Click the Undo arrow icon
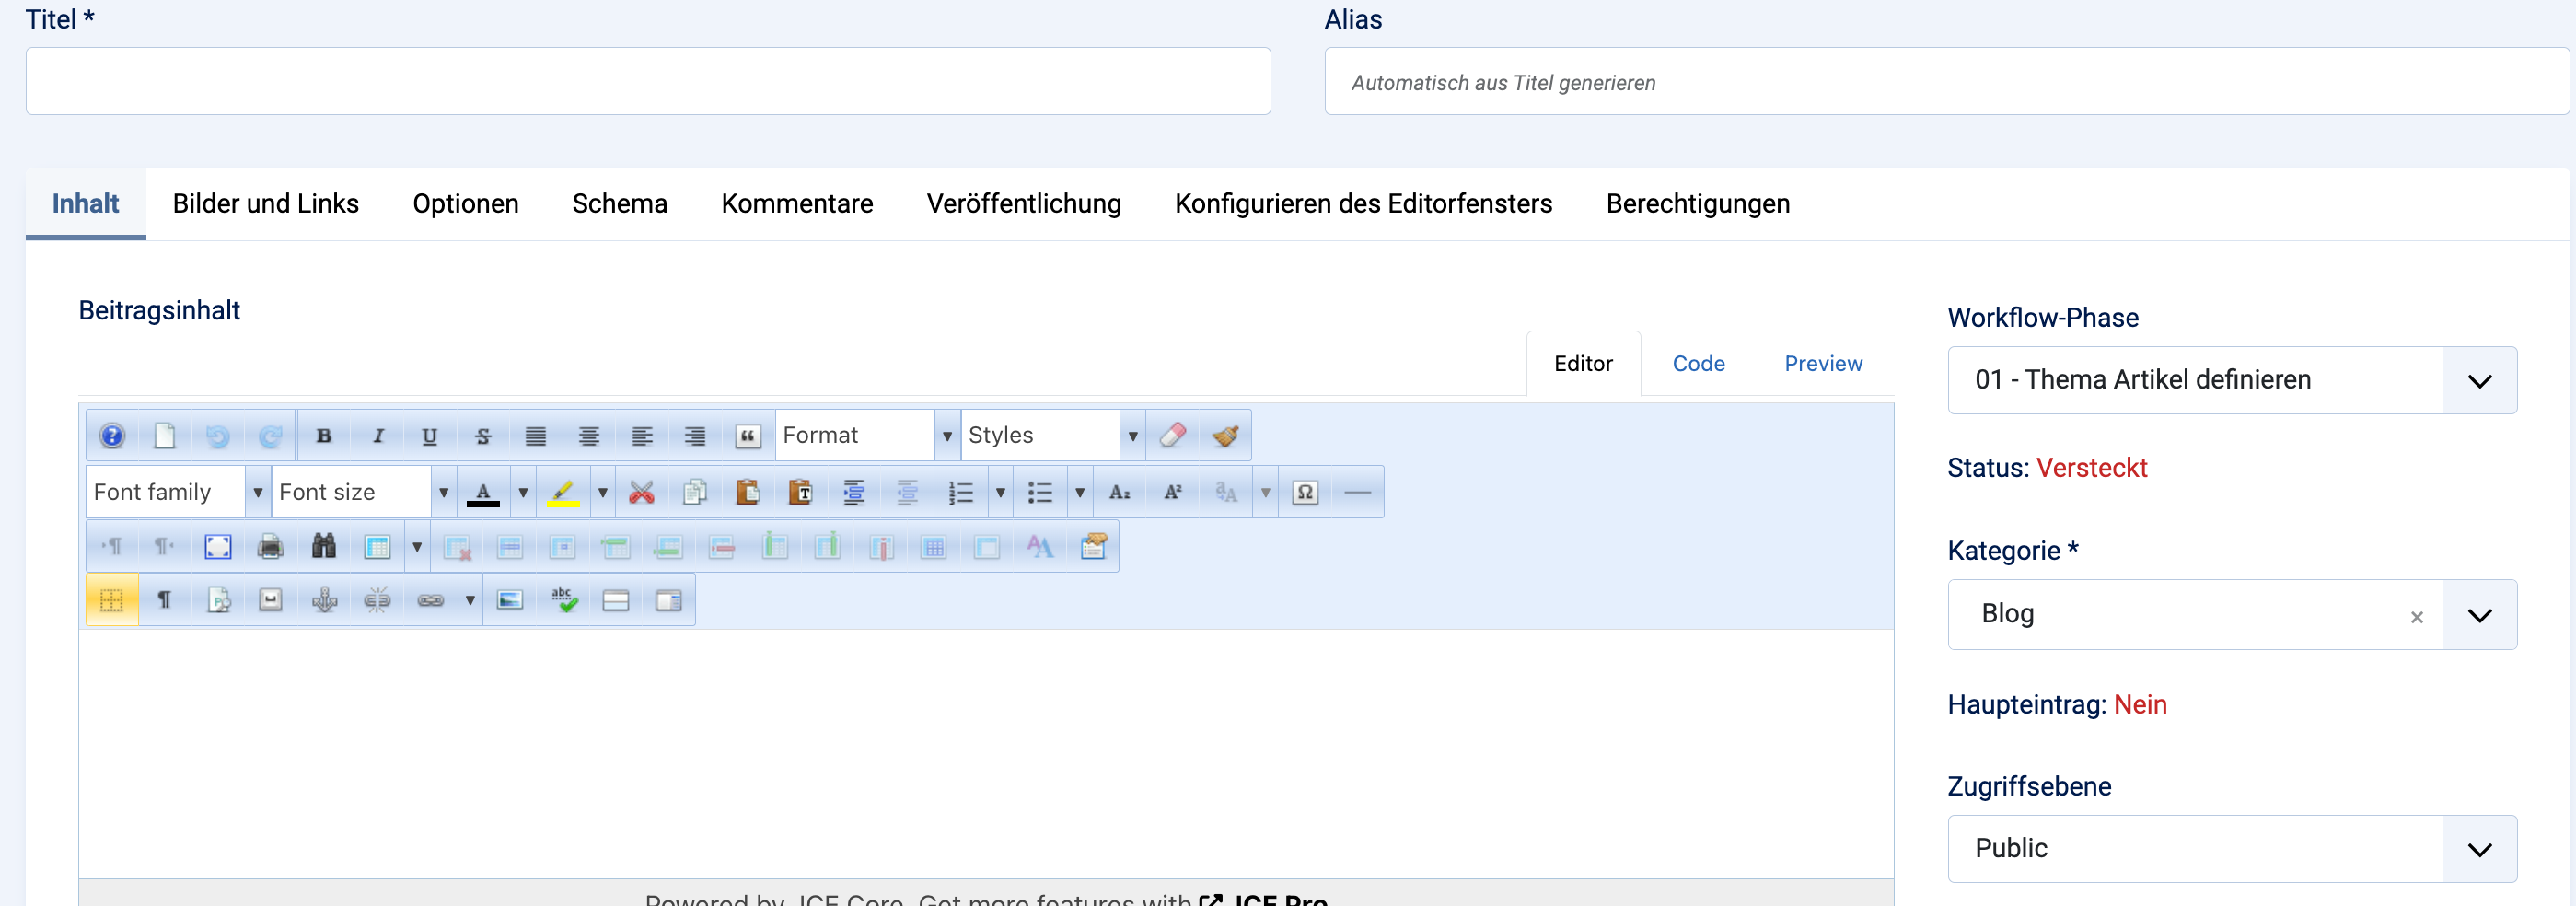 click(217, 435)
